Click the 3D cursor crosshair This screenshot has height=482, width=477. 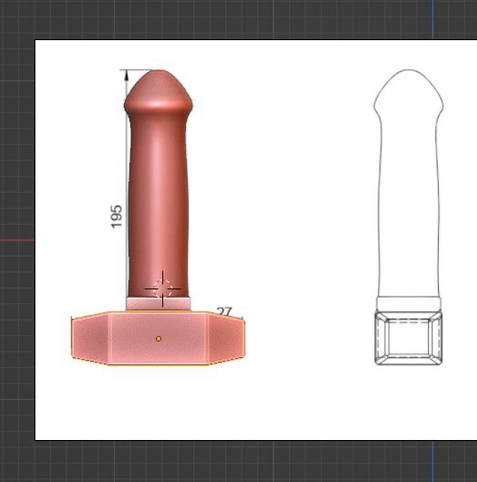click(x=163, y=289)
